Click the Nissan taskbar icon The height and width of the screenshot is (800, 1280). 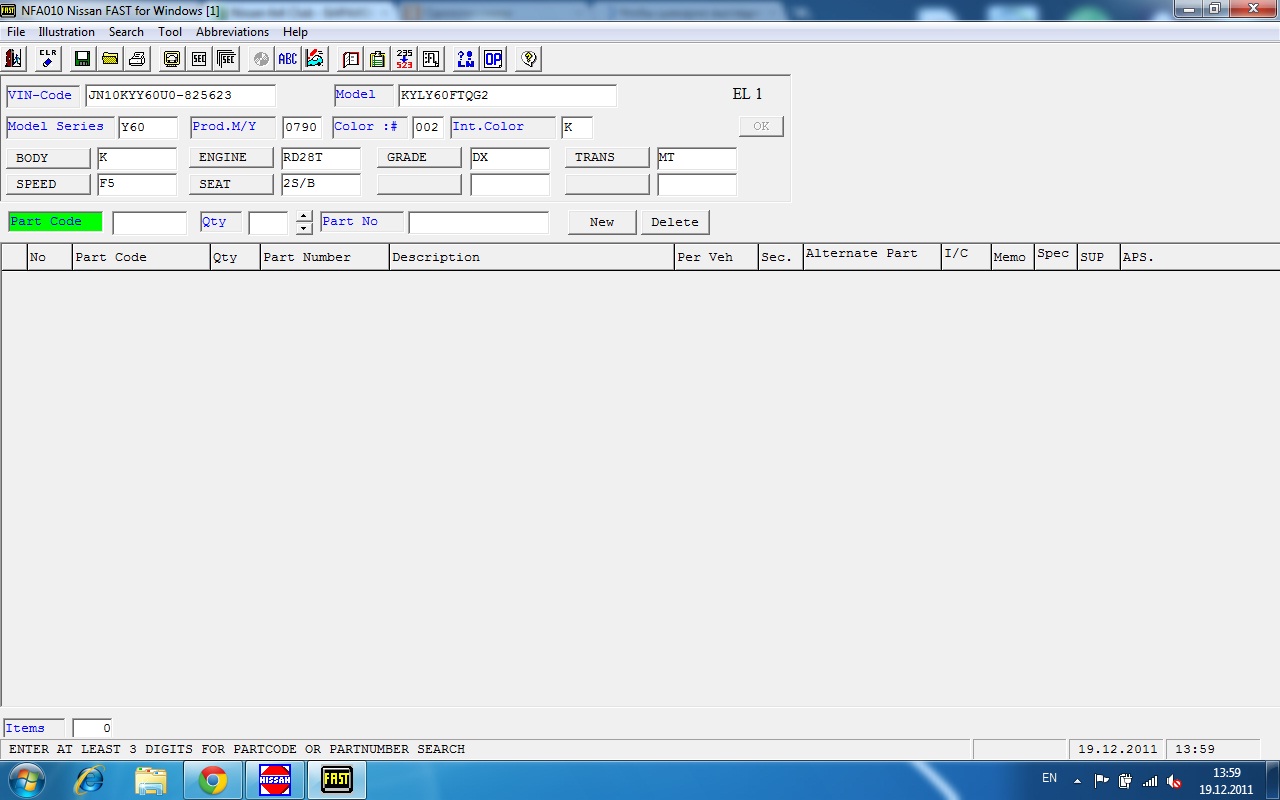274,780
